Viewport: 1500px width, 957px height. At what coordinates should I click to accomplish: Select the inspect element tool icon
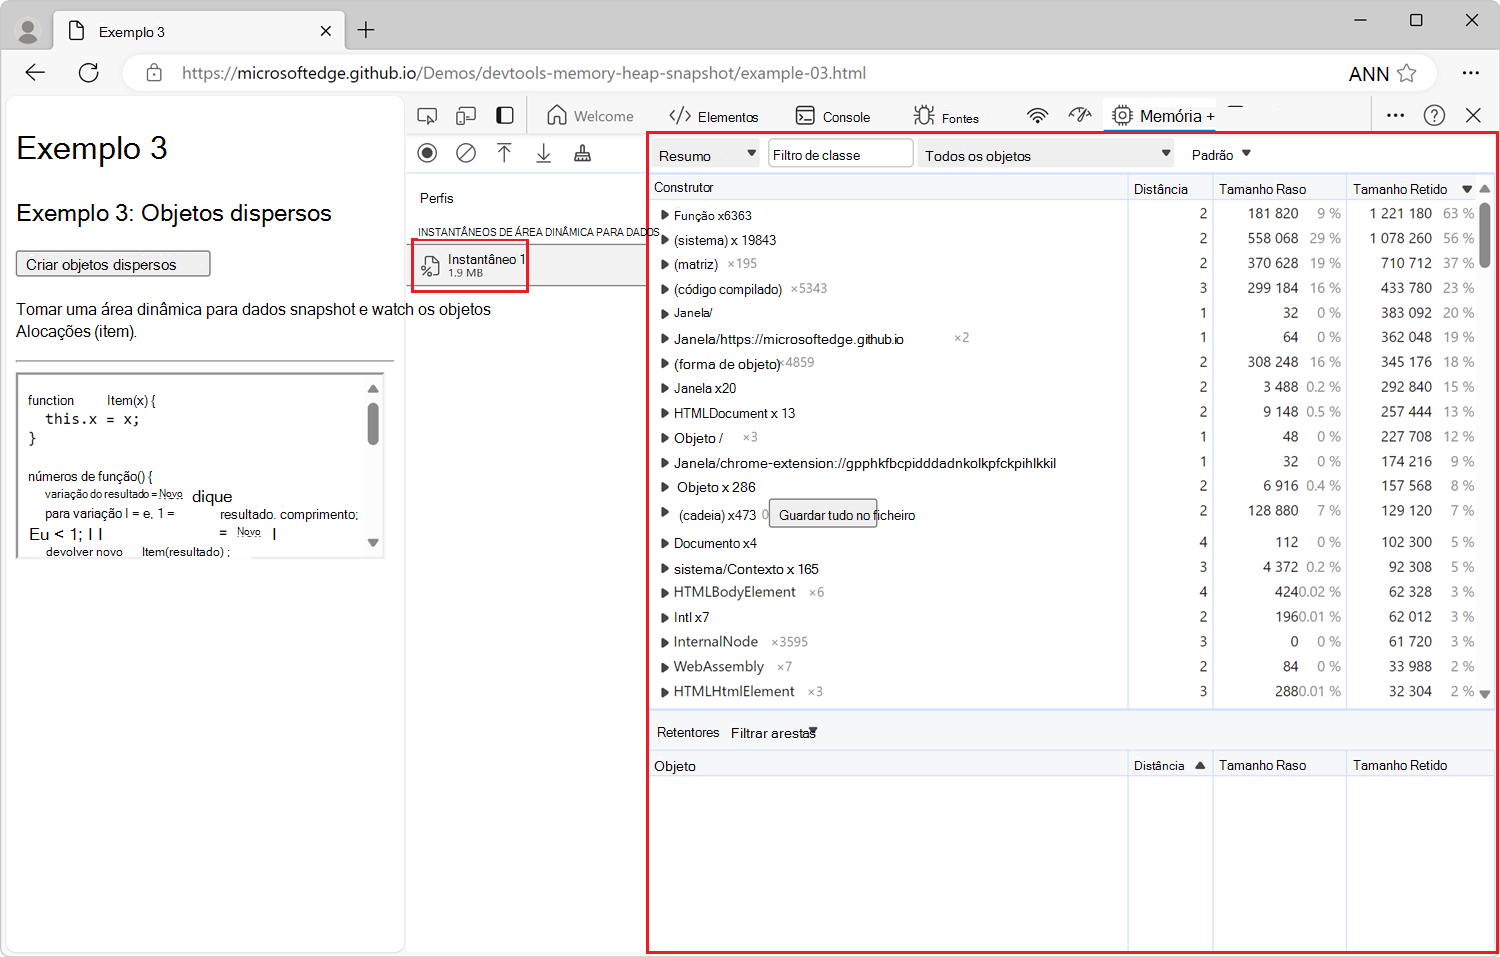[427, 116]
